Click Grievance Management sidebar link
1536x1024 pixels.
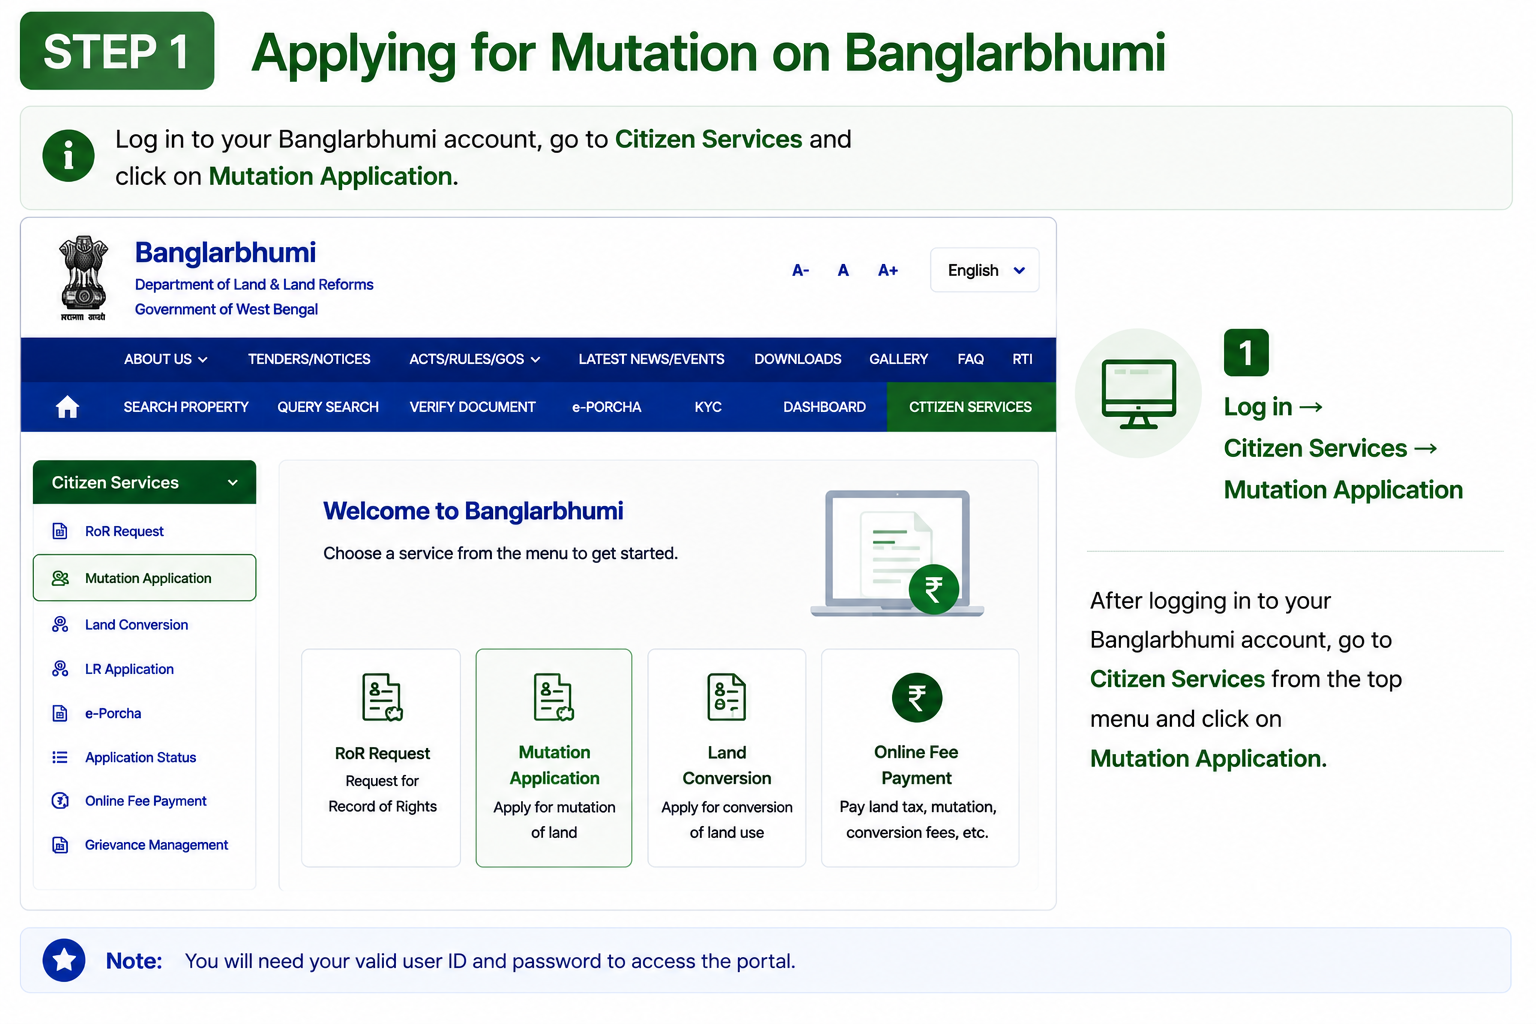156,845
